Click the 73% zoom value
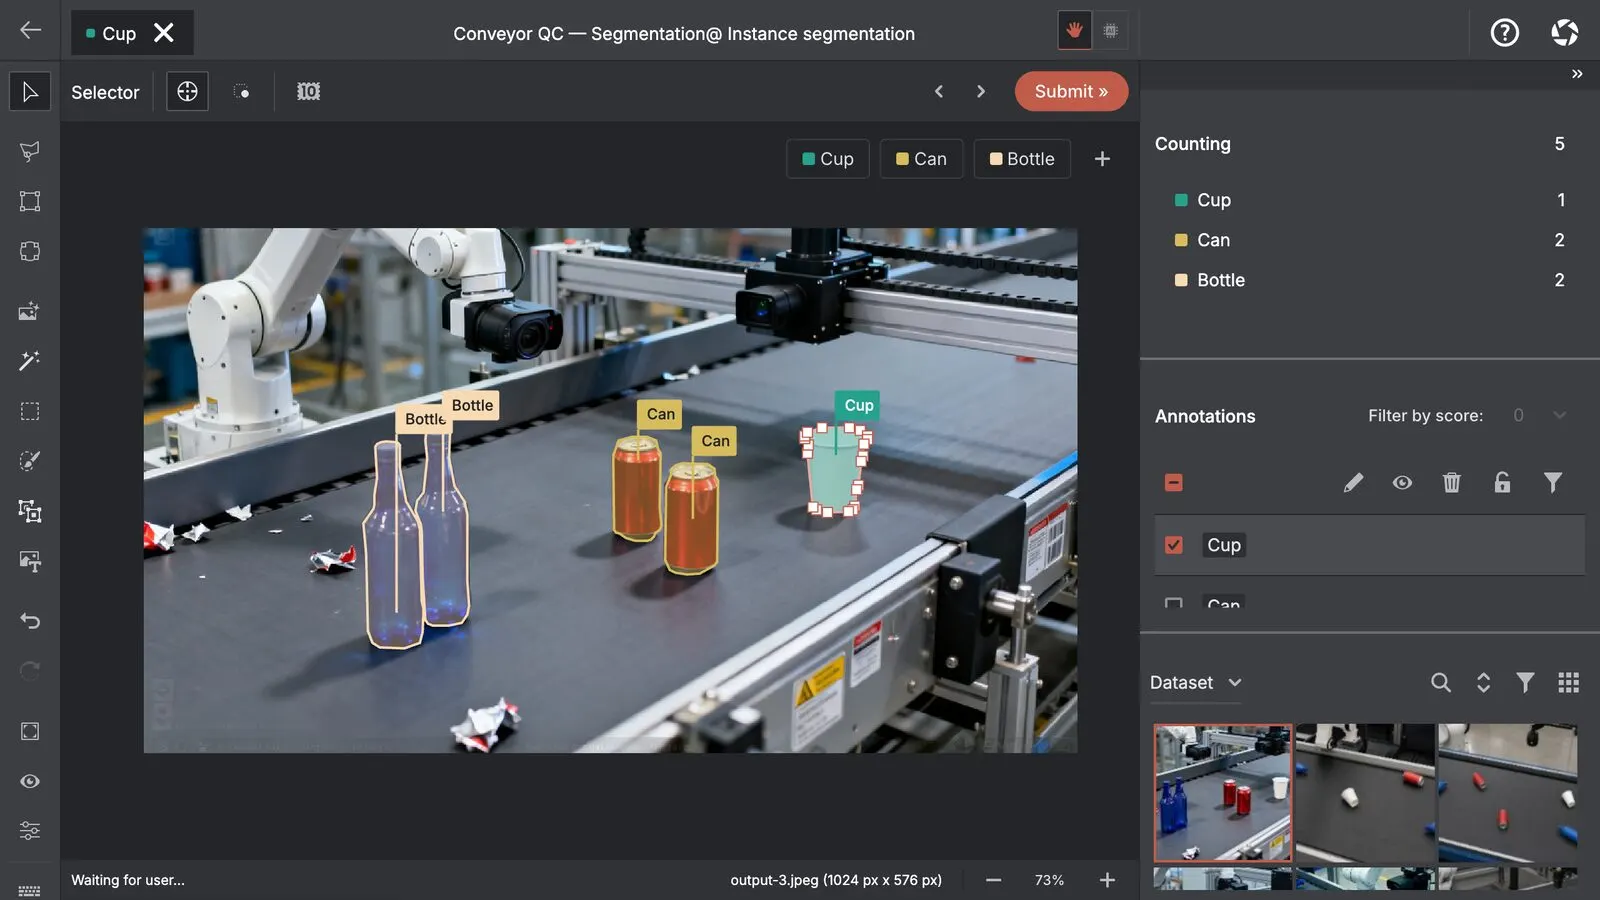This screenshot has height=900, width=1600. point(1049,880)
